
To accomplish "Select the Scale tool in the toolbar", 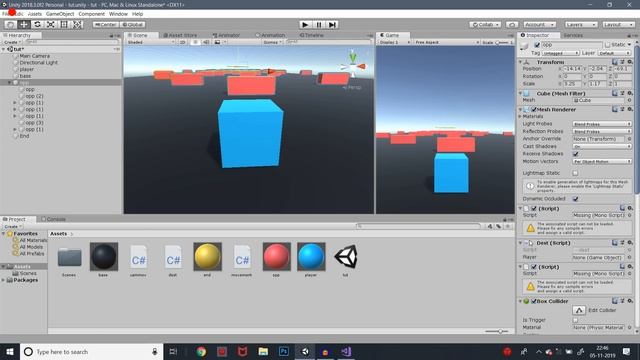I will (51, 24).
